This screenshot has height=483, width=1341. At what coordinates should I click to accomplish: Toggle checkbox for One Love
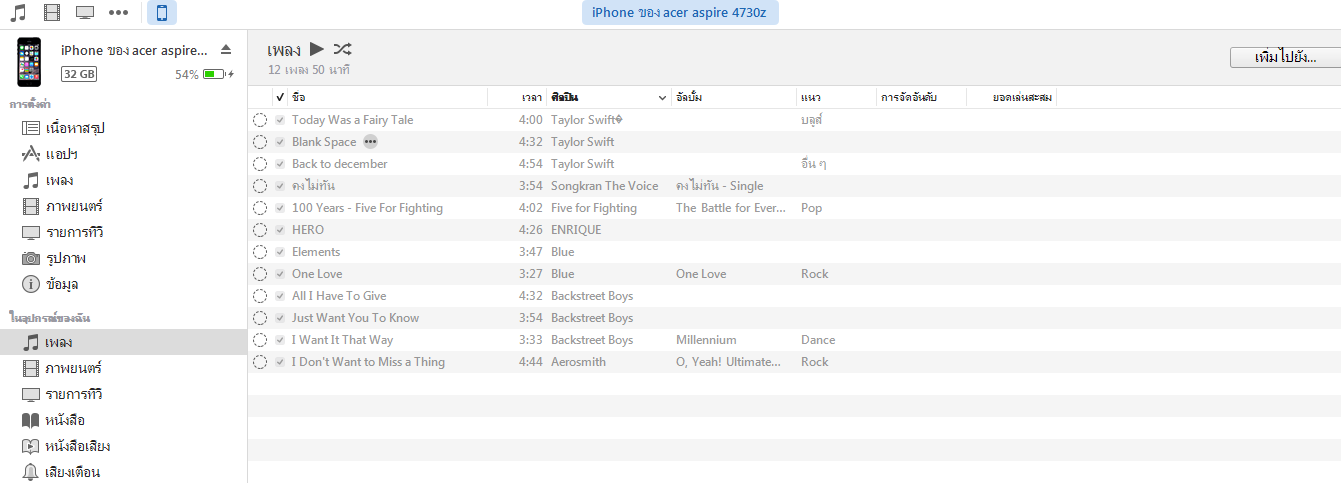(x=281, y=274)
